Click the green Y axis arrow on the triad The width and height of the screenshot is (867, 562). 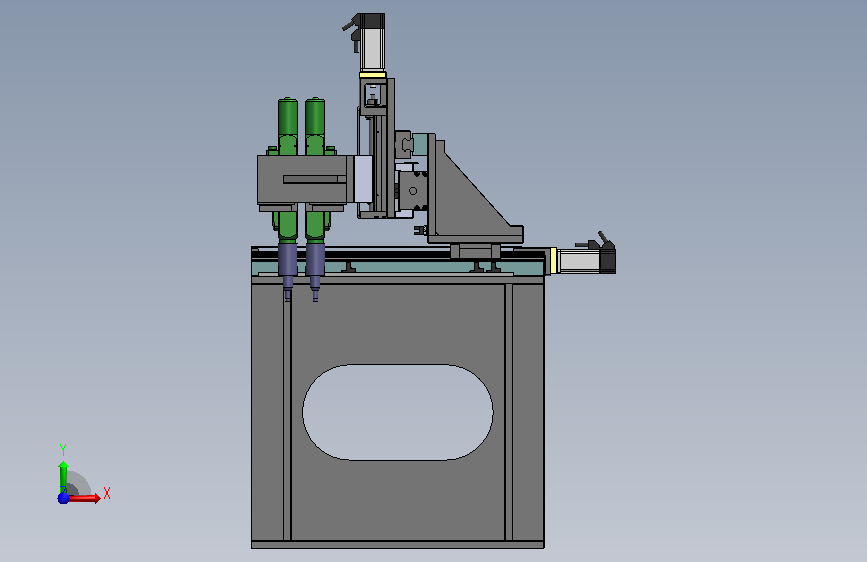pyautogui.click(x=63, y=476)
